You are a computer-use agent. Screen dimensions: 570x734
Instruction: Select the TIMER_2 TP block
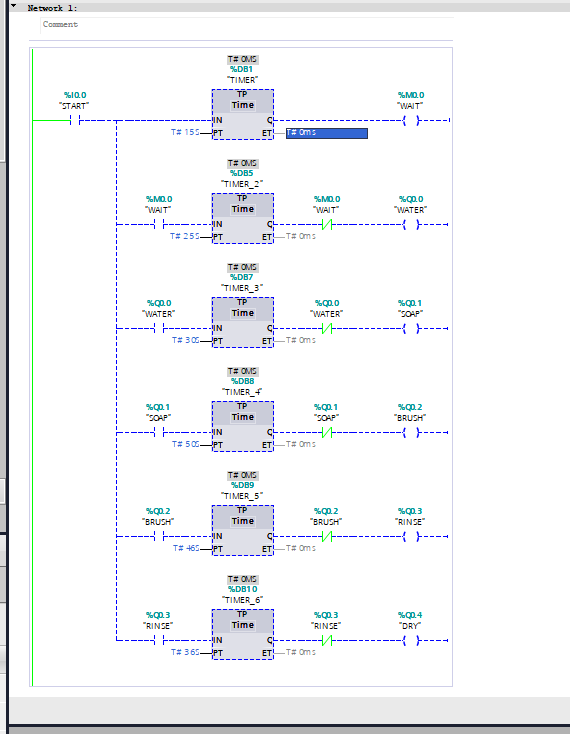(x=242, y=219)
